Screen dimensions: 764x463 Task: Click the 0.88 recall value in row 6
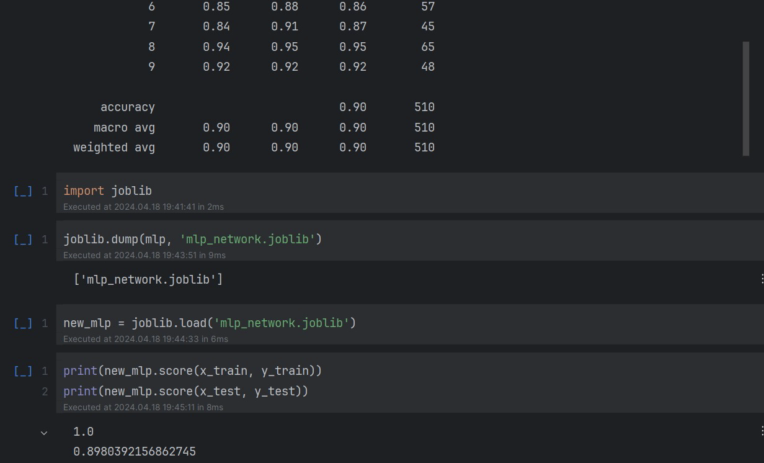[285, 7]
